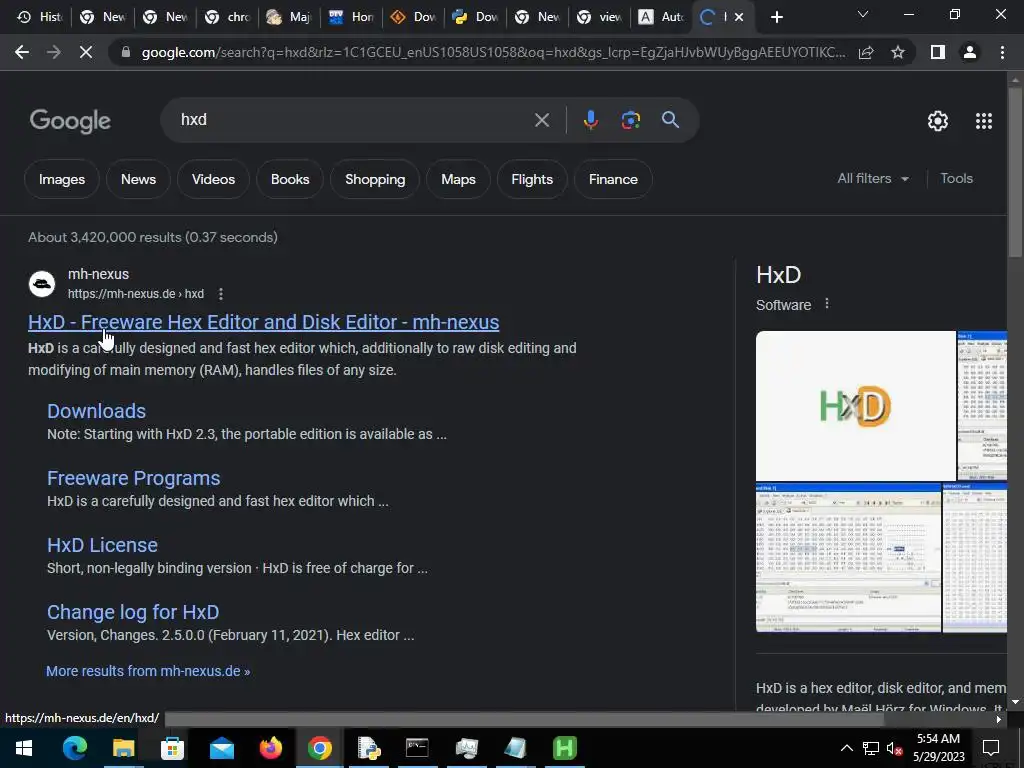Open the Downloads sitelink

click(x=97, y=411)
